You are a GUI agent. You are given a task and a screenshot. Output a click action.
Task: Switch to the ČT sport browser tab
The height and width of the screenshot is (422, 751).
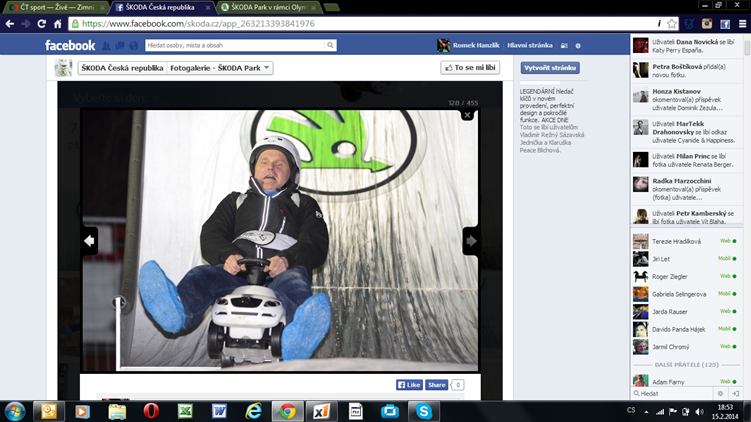[57, 7]
